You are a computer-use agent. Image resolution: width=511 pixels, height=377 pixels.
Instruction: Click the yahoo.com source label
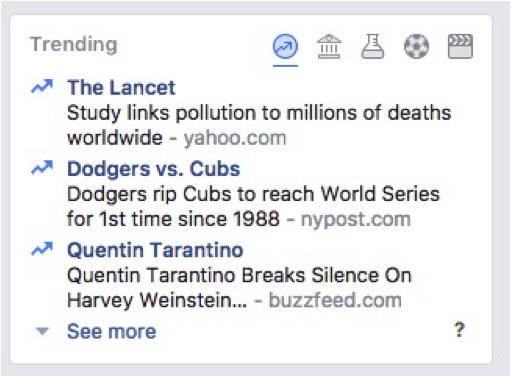(x=235, y=138)
